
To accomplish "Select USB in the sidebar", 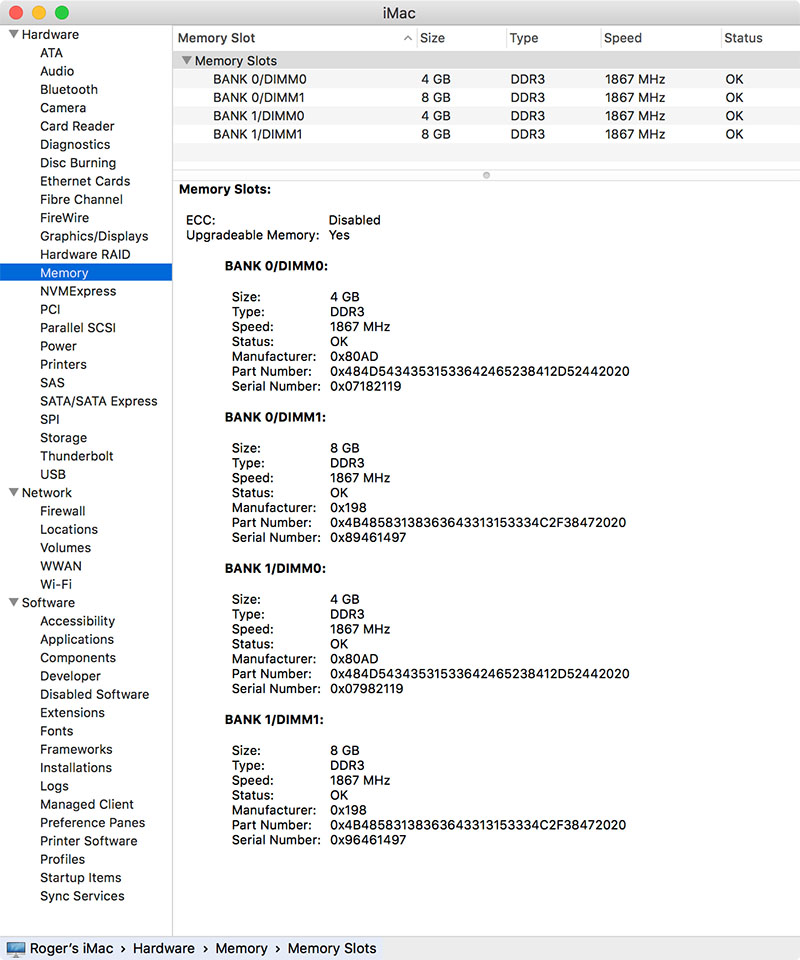I will [53, 474].
